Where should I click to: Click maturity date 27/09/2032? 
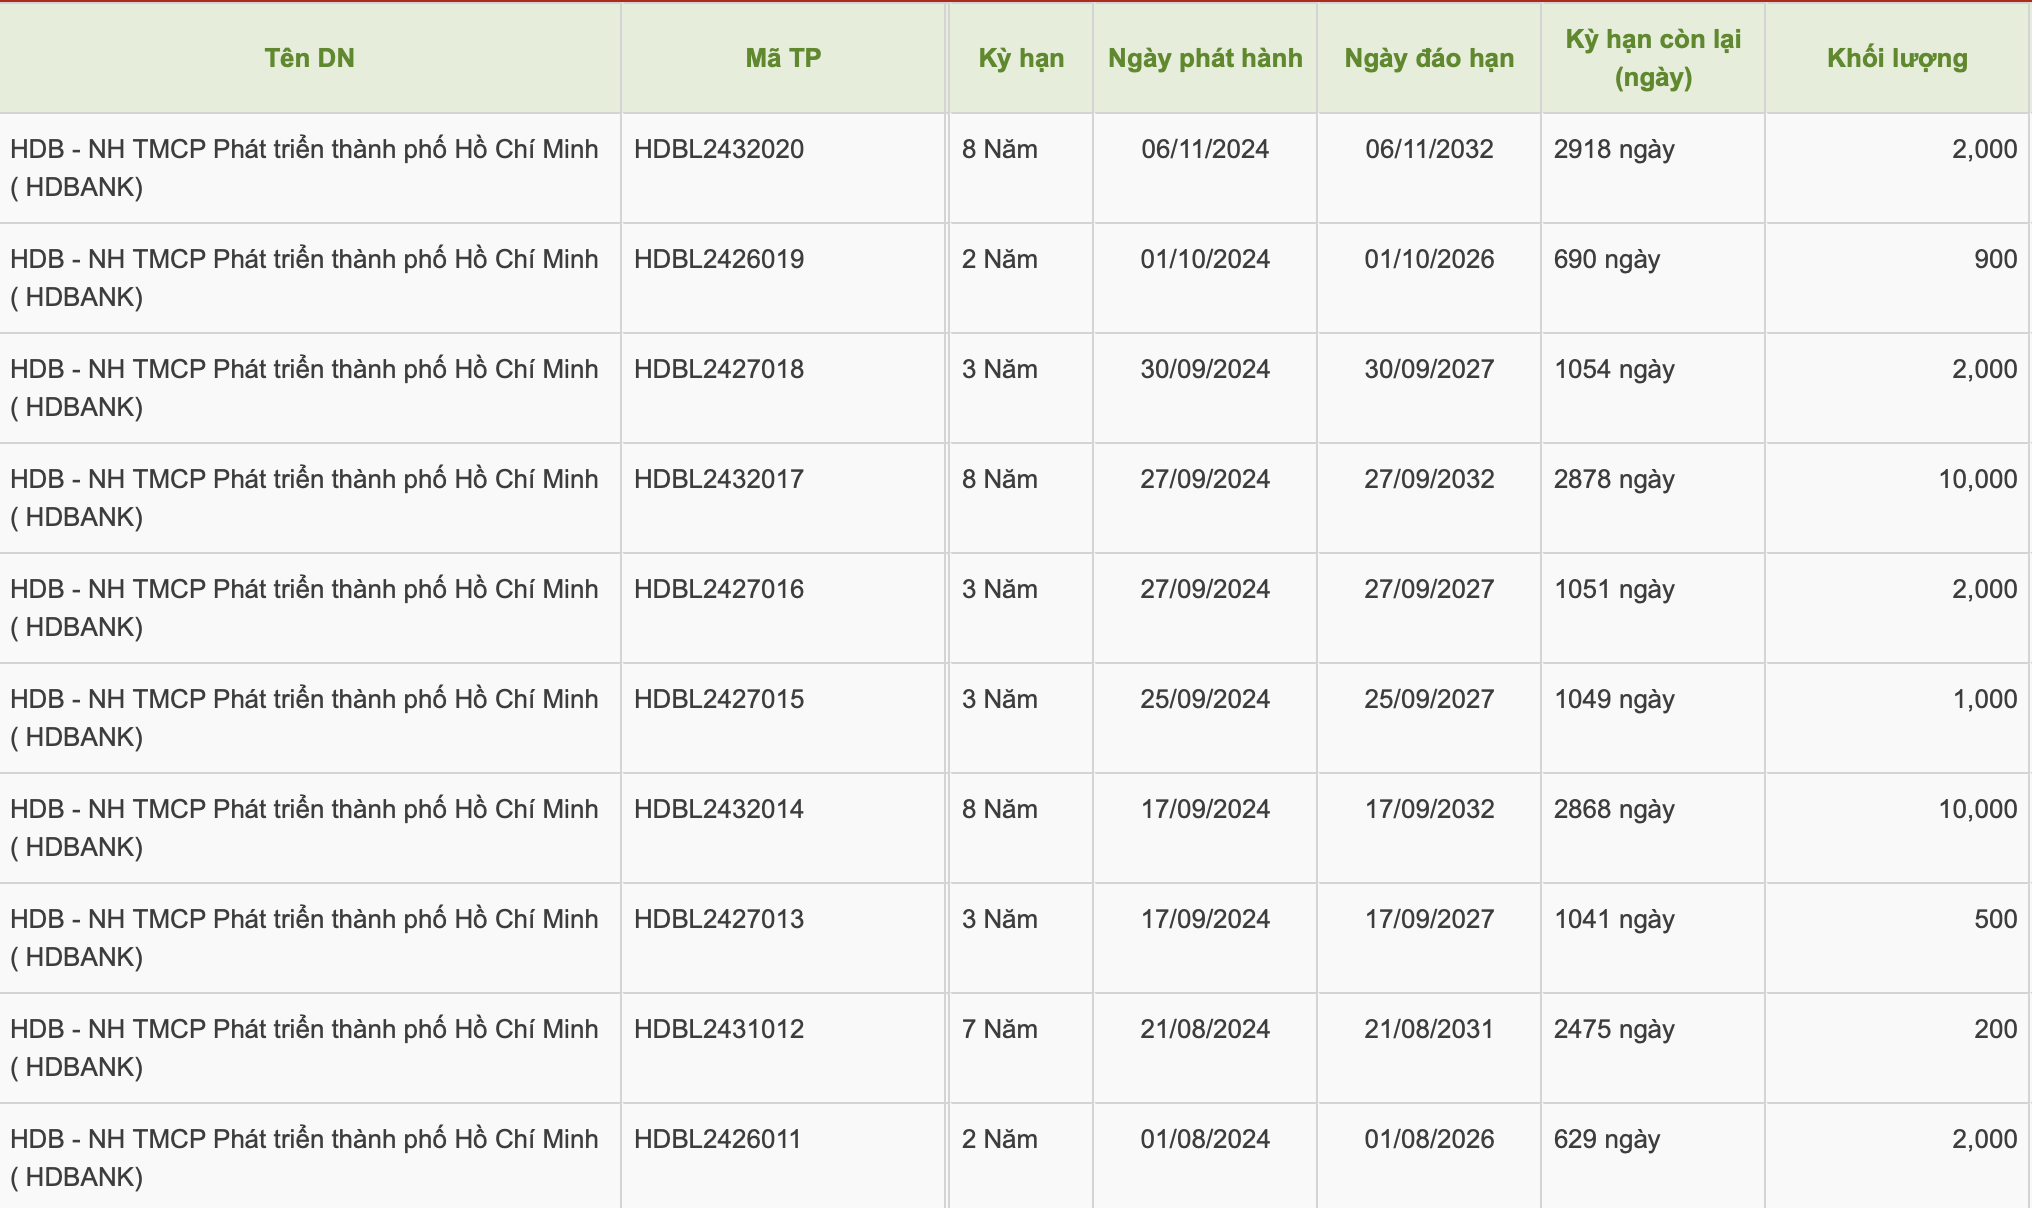pos(1429,479)
